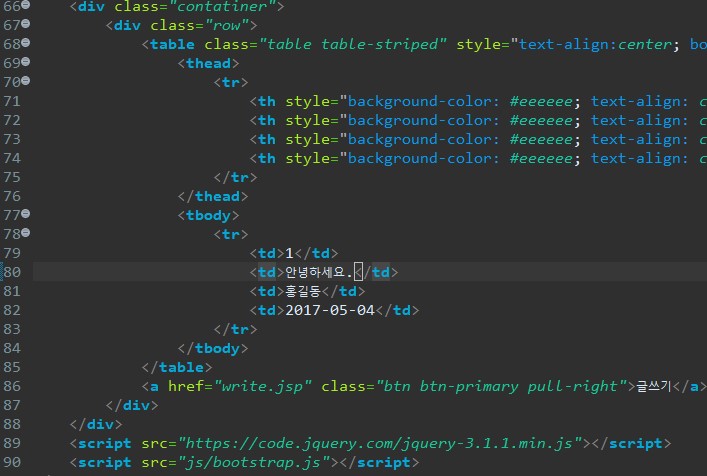Click the jquery-3.1.1.min.js URL on line 89
Viewport: 707px width, 476px height.
[x=380, y=444]
